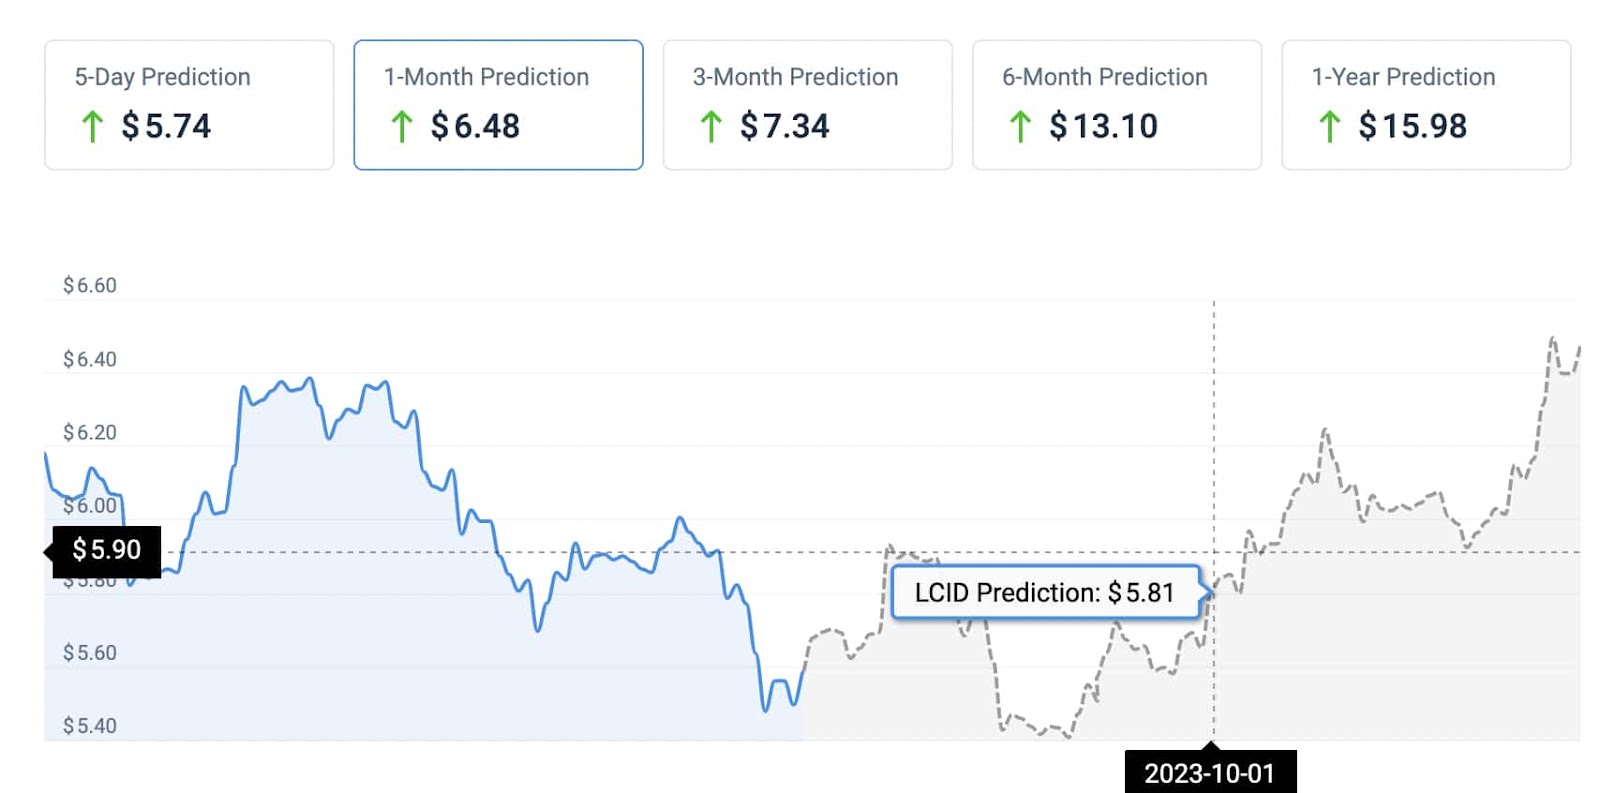Click the LCID Prediction $5.81 tooltip
Screen dimensions: 1600x793
click(x=1044, y=593)
